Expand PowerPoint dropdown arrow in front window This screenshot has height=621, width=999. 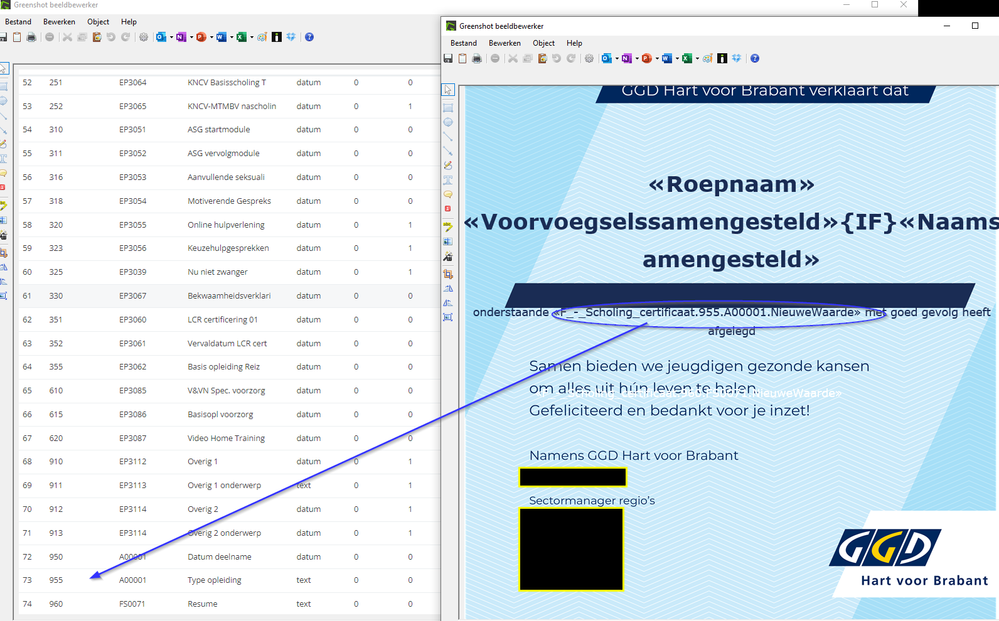658,59
